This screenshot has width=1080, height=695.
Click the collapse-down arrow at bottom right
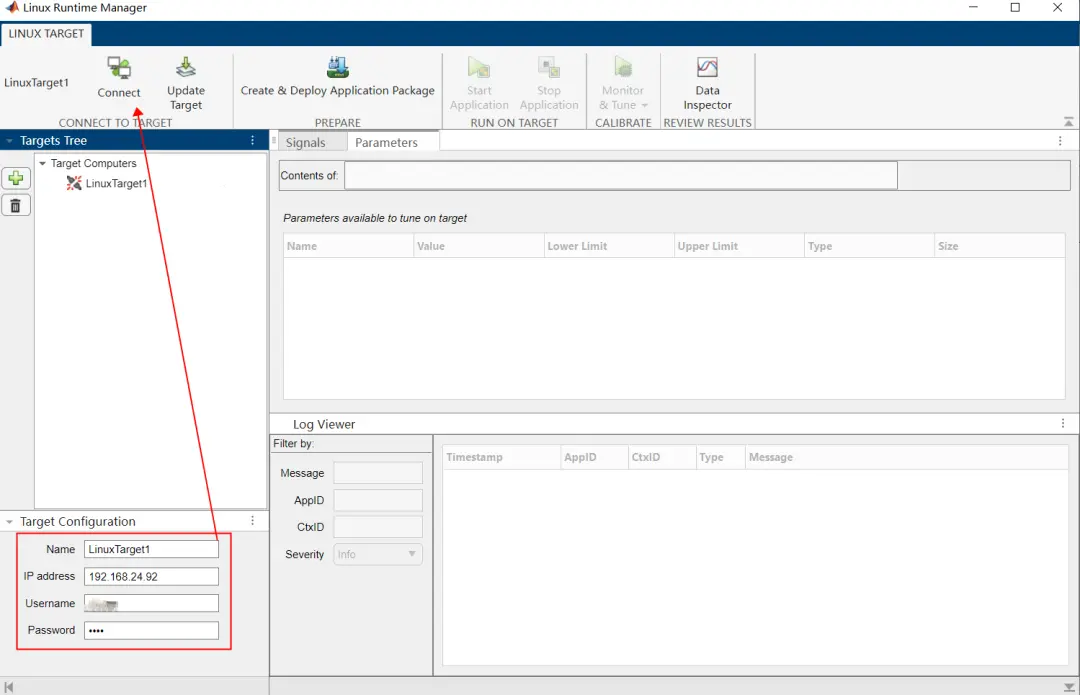(x=1069, y=687)
